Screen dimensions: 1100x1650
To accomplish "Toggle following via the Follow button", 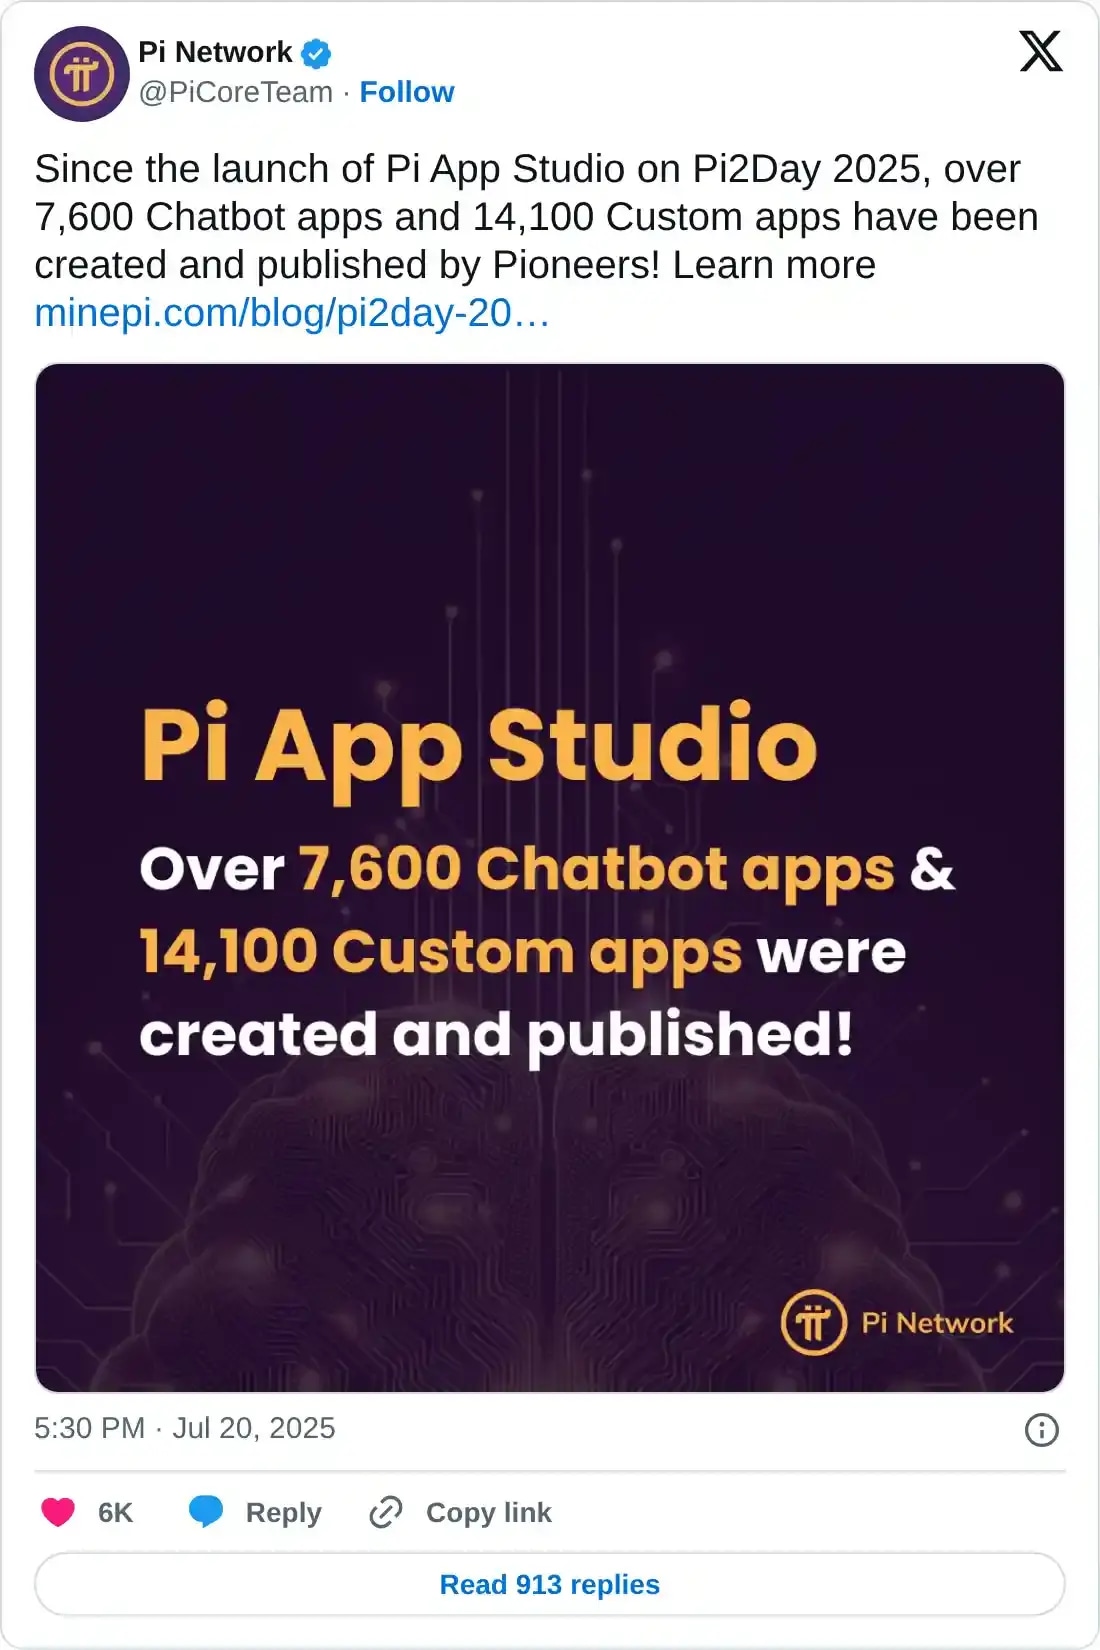I will (x=406, y=92).
